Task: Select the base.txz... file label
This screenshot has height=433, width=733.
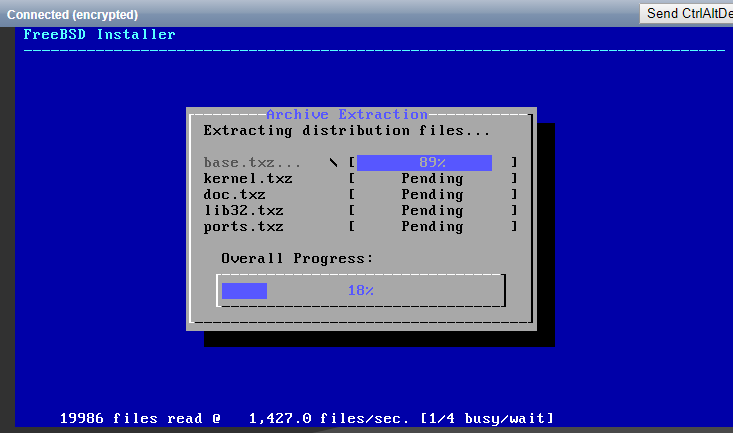Action: coord(252,162)
